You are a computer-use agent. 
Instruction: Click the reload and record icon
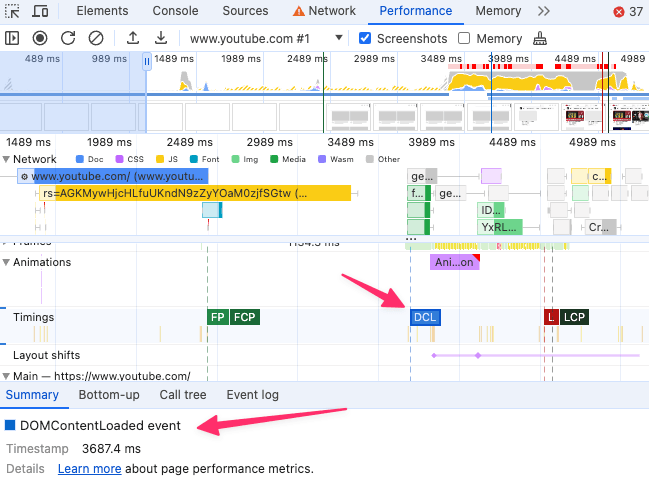pos(68,38)
